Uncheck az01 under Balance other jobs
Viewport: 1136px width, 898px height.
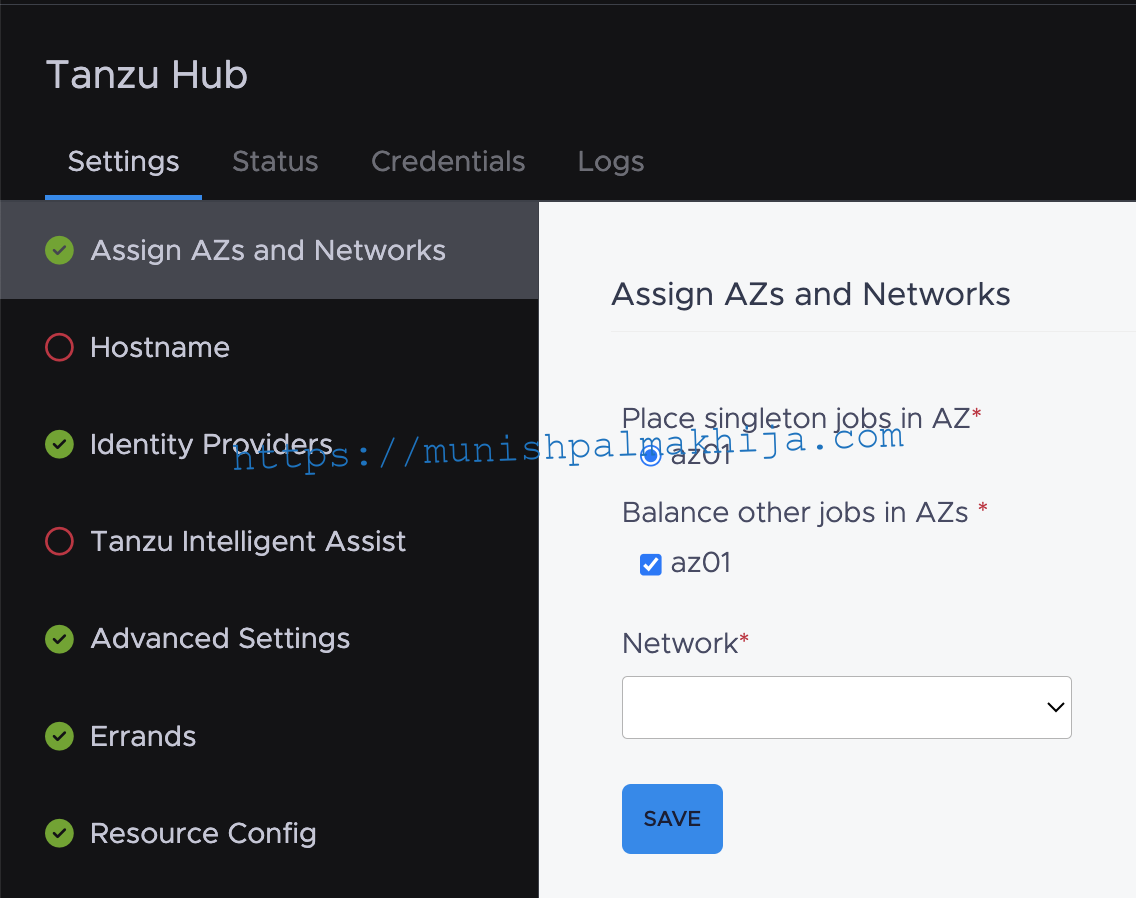point(651,564)
